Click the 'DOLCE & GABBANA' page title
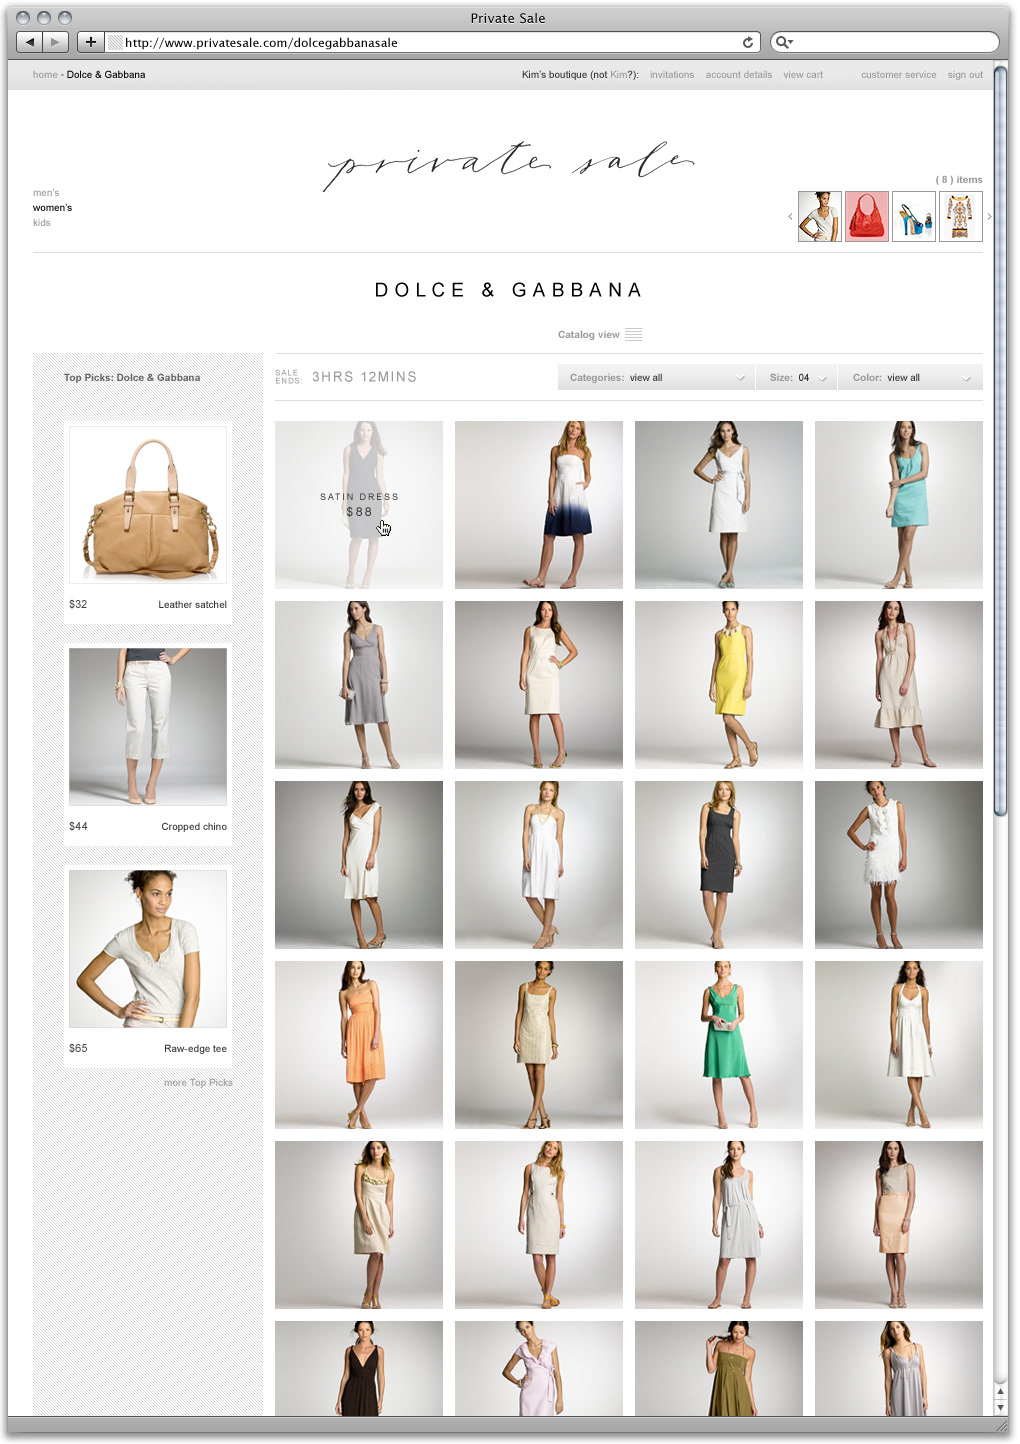Screen dimensions: 1020x1444 tap(508, 290)
